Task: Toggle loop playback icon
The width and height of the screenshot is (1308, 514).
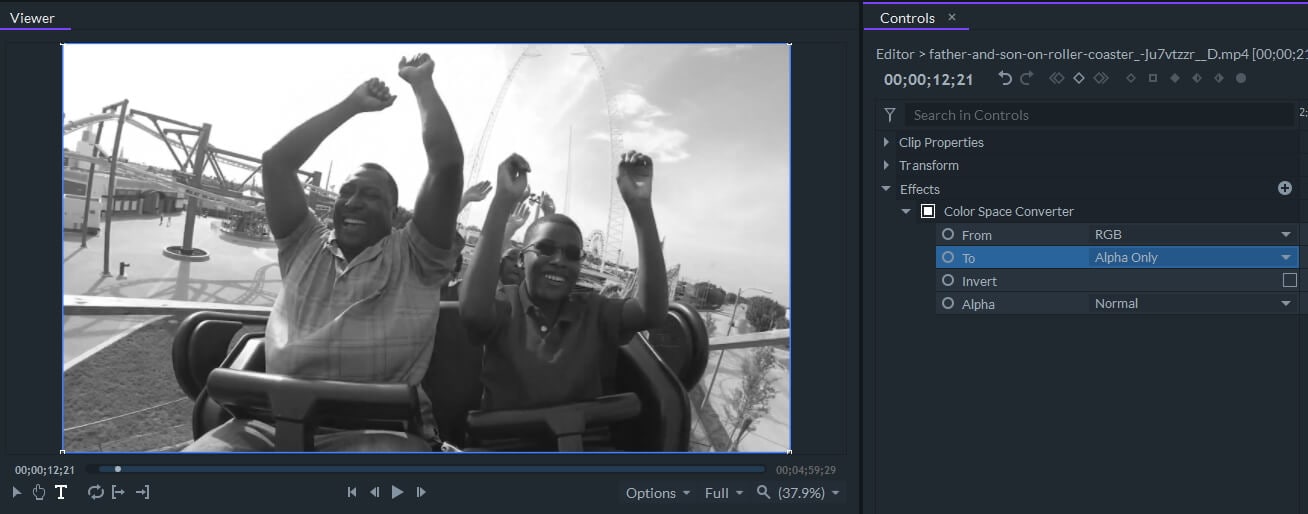Action: (96, 492)
